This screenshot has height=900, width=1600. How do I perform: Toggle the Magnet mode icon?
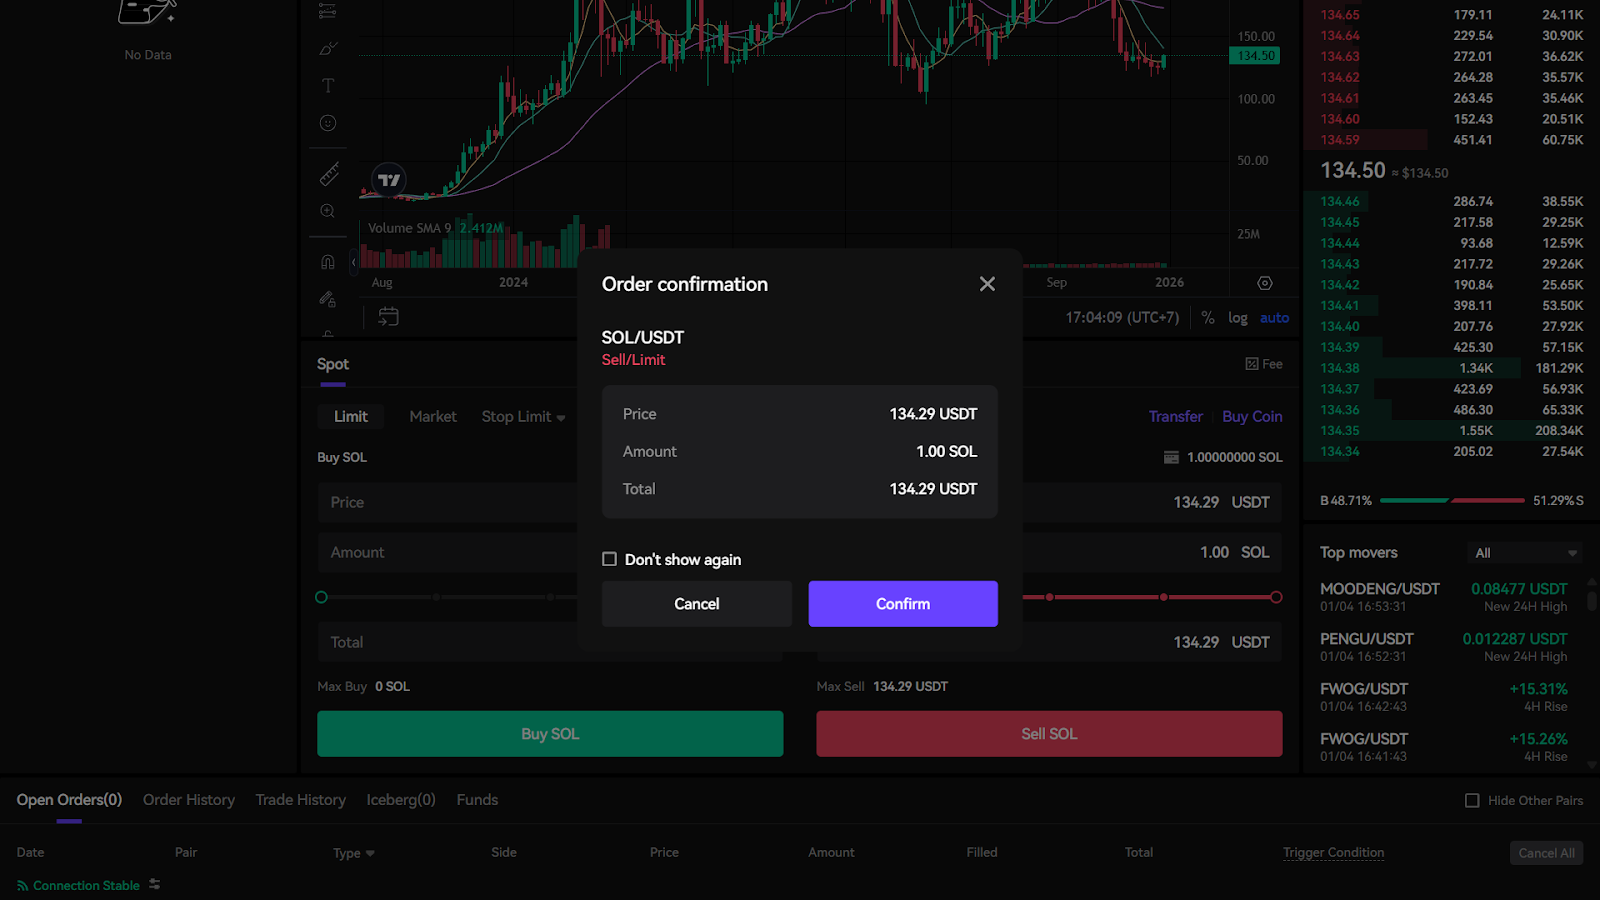click(x=328, y=262)
